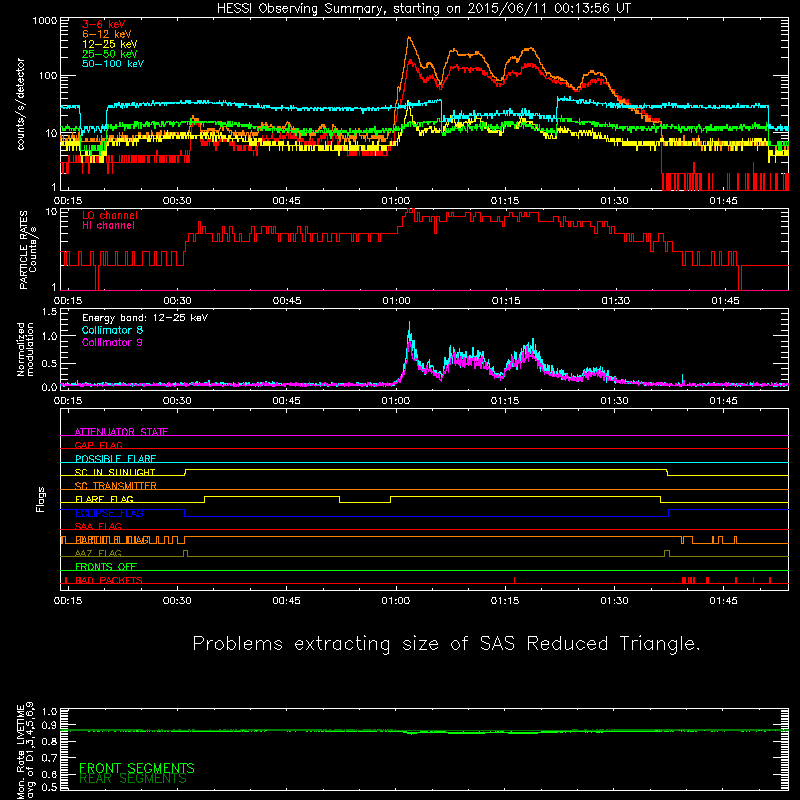Click the "GAP FLAG" flag label
The height and width of the screenshot is (800, 800).
[98, 445]
